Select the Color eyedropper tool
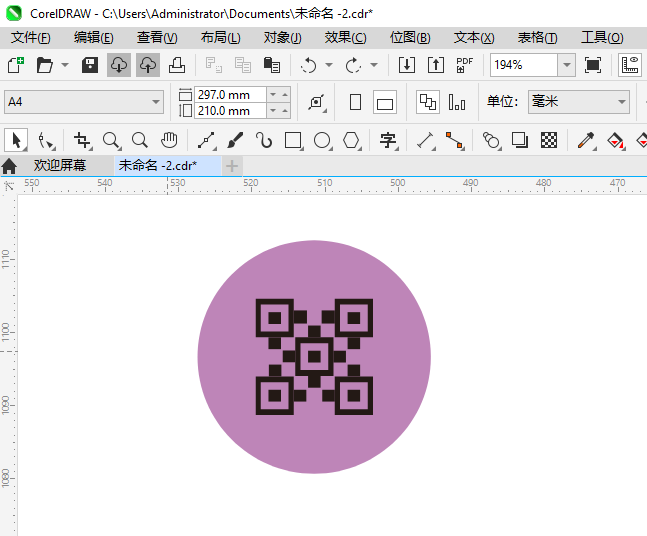This screenshot has height=536, width=647. pyautogui.click(x=586, y=141)
